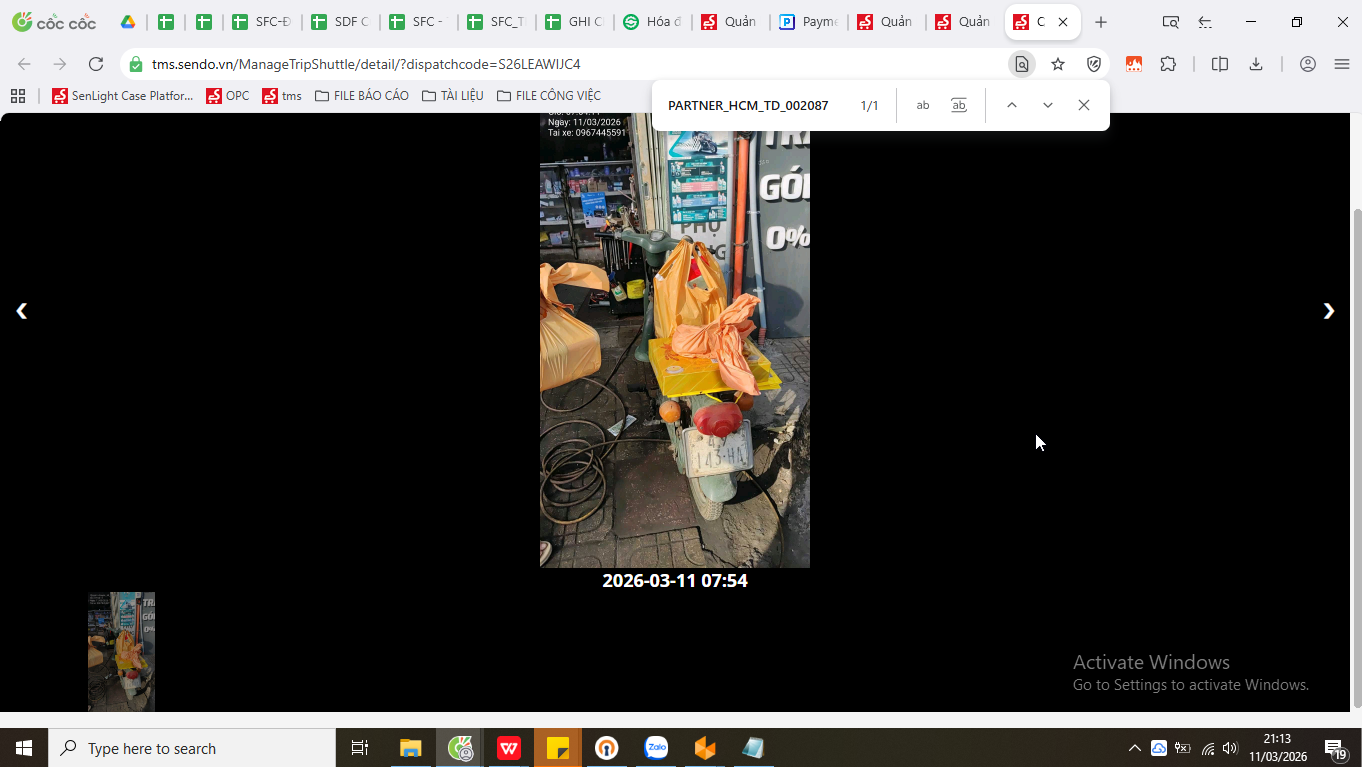Open Task View on taskbar
Viewport: 1362px width, 767px height.
(360, 748)
